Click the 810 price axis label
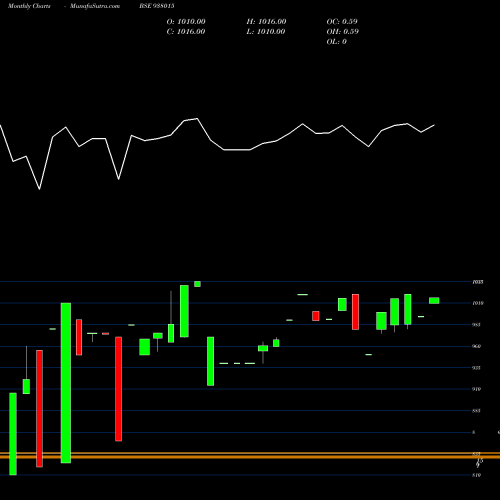The width and height of the screenshot is (500, 500). pos(477,475)
